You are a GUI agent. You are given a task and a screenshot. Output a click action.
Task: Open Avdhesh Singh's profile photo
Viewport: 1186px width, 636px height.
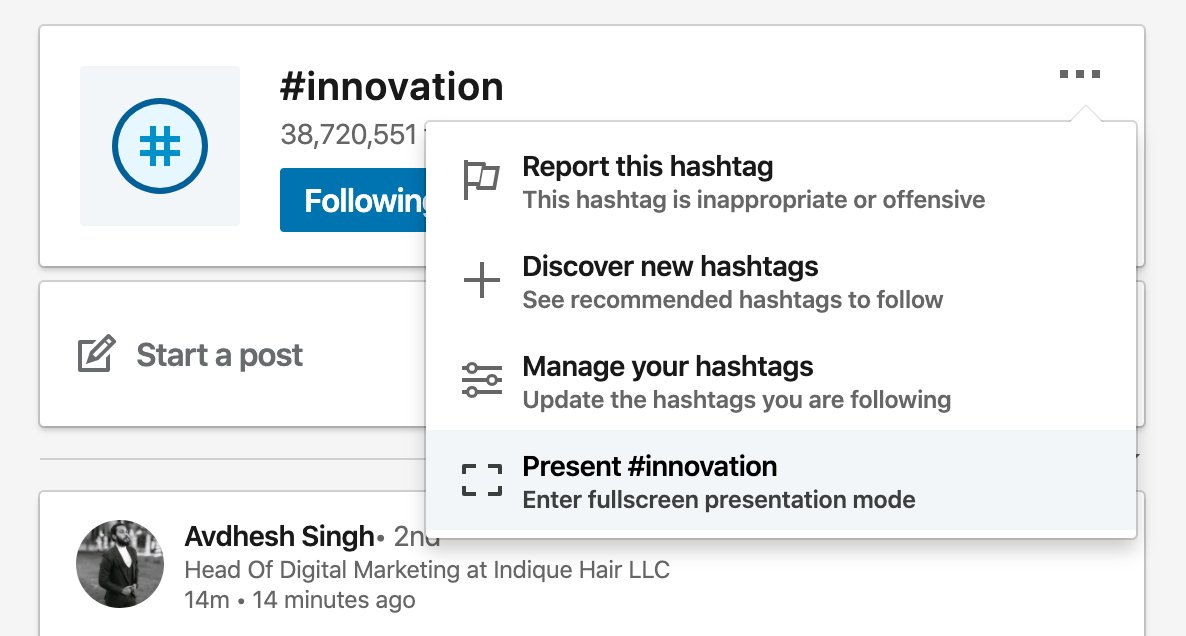pyautogui.click(x=120, y=563)
